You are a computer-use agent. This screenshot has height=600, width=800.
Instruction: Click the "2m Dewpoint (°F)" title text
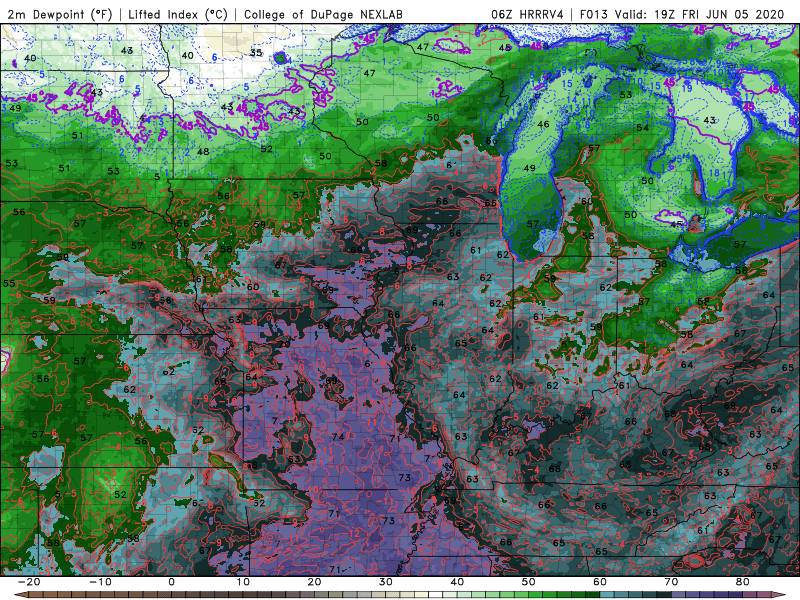tap(60, 14)
